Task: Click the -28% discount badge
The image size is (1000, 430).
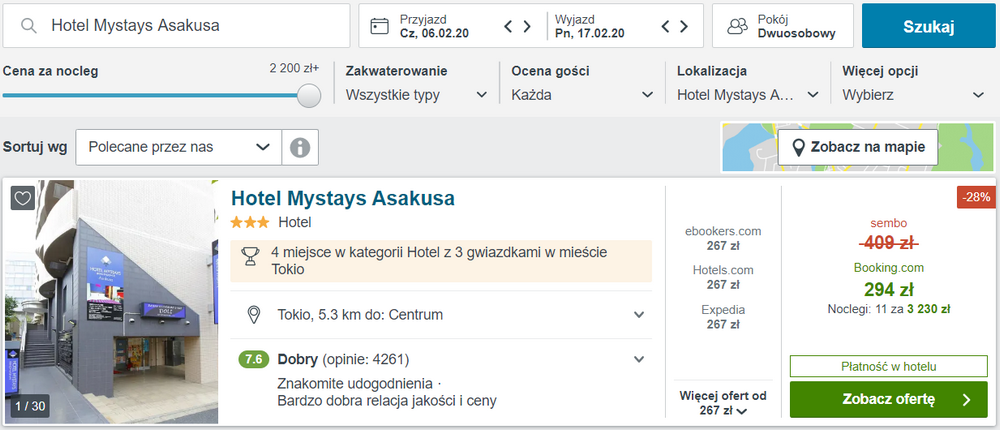Action: pyautogui.click(x=976, y=197)
